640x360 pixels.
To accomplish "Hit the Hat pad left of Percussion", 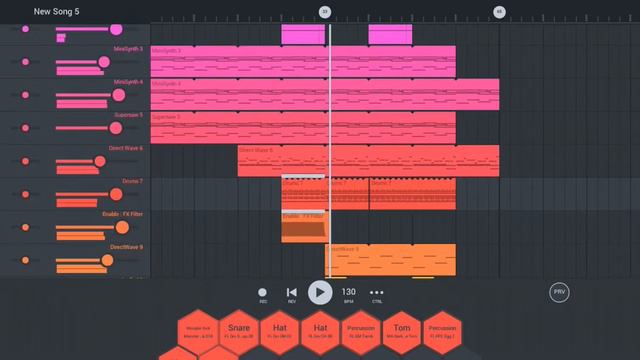I will tap(320, 332).
